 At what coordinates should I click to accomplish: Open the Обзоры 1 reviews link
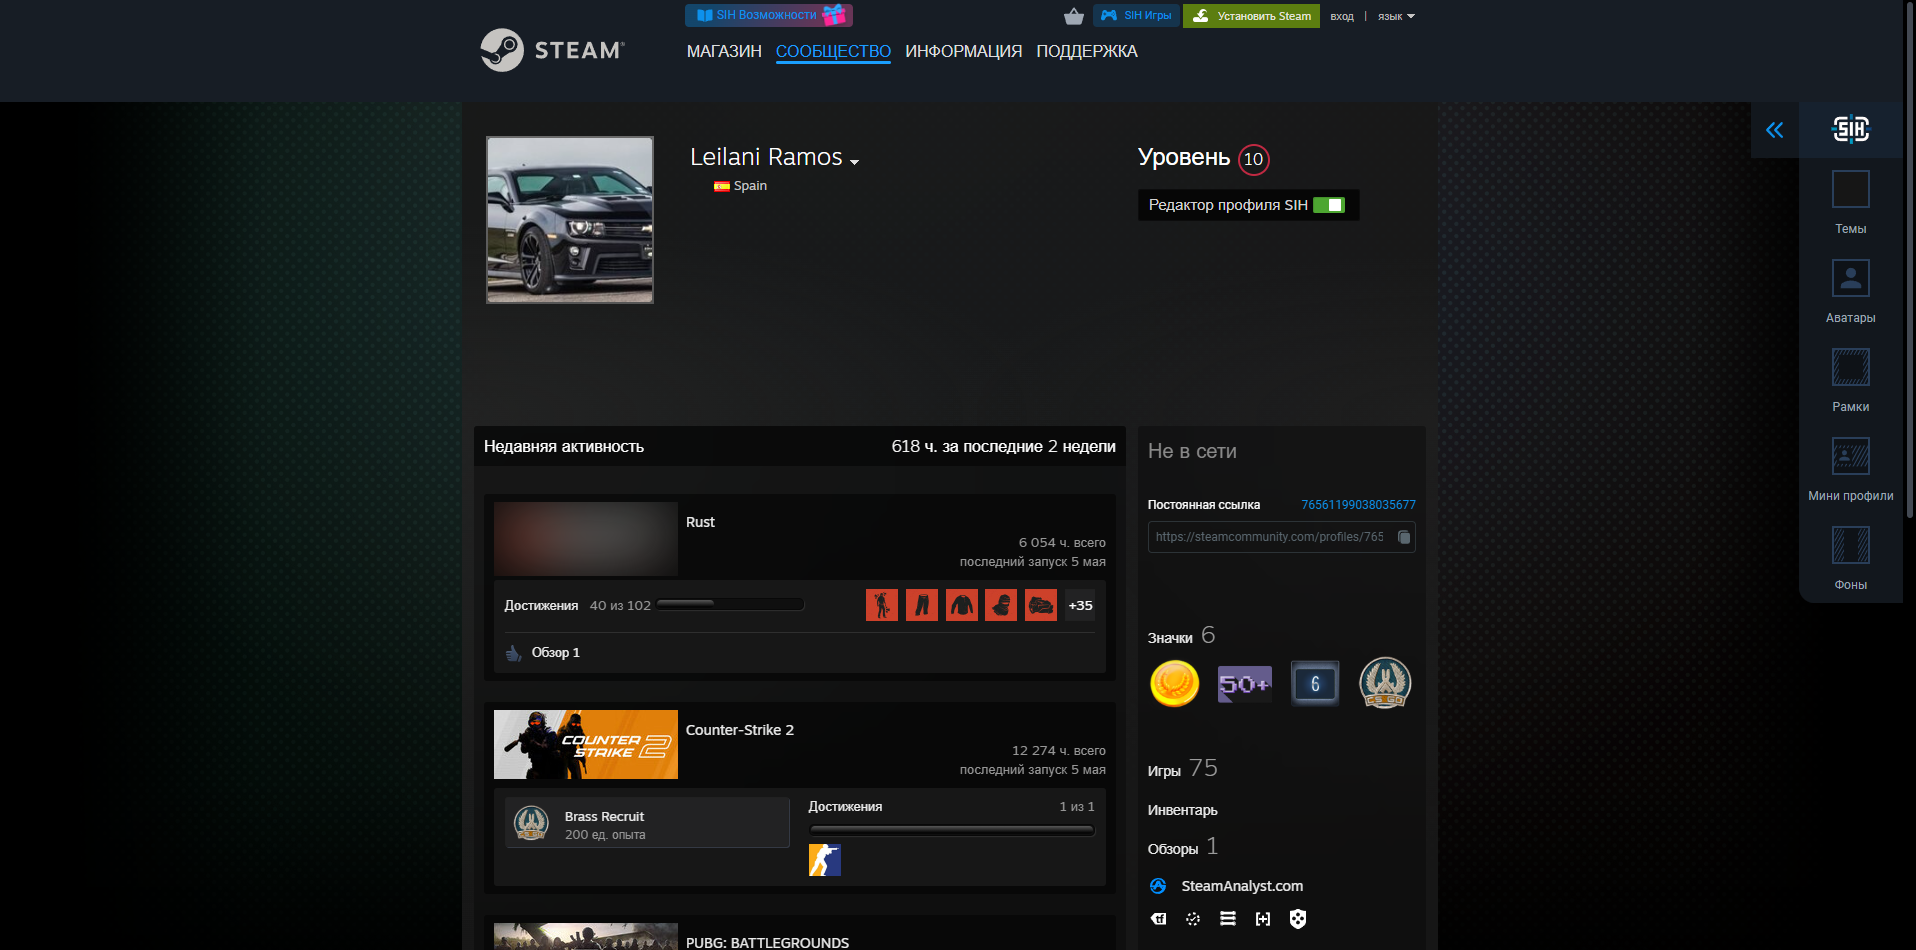[x=1183, y=847]
